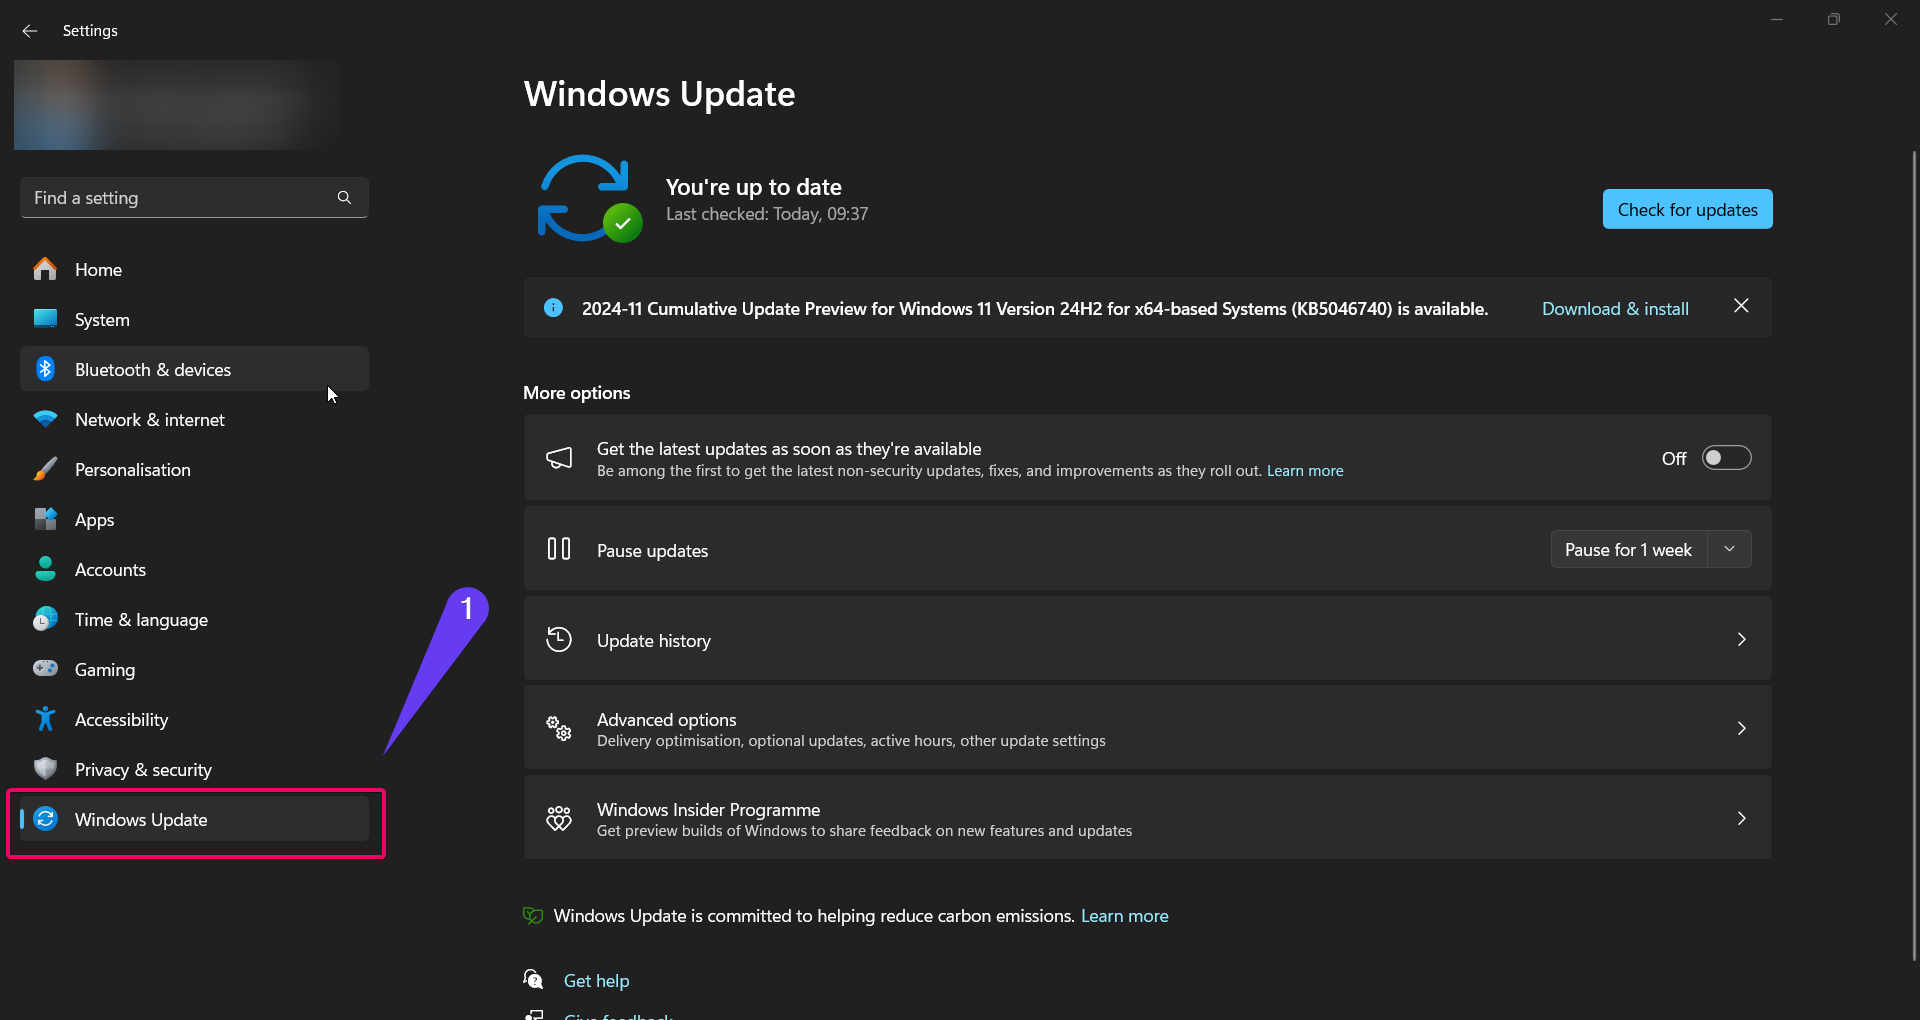Click the large update status sync icon
This screenshot has height=1020, width=1920.
(589, 198)
